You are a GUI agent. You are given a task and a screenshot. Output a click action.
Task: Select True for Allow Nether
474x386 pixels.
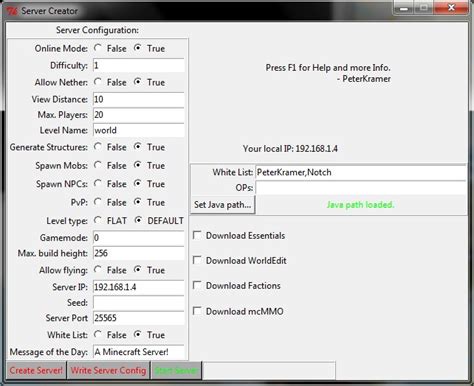pyautogui.click(x=138, y=82)
